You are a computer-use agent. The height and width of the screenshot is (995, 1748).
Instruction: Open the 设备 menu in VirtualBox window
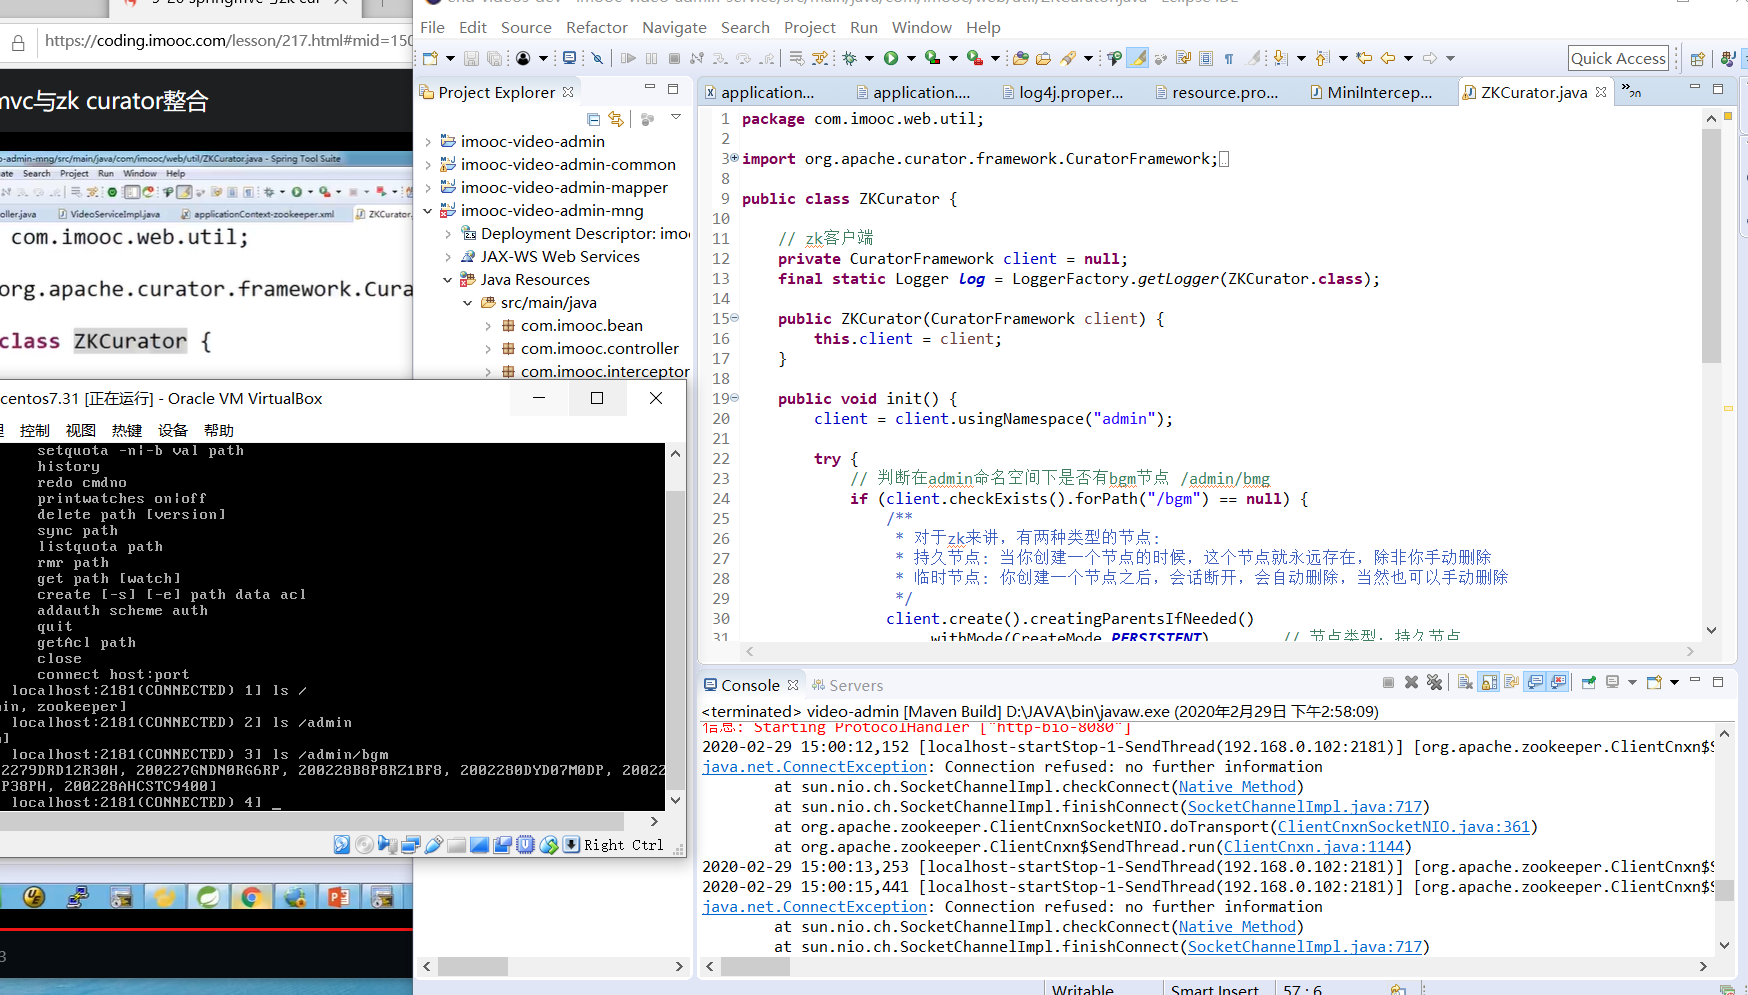pos(172,431)
